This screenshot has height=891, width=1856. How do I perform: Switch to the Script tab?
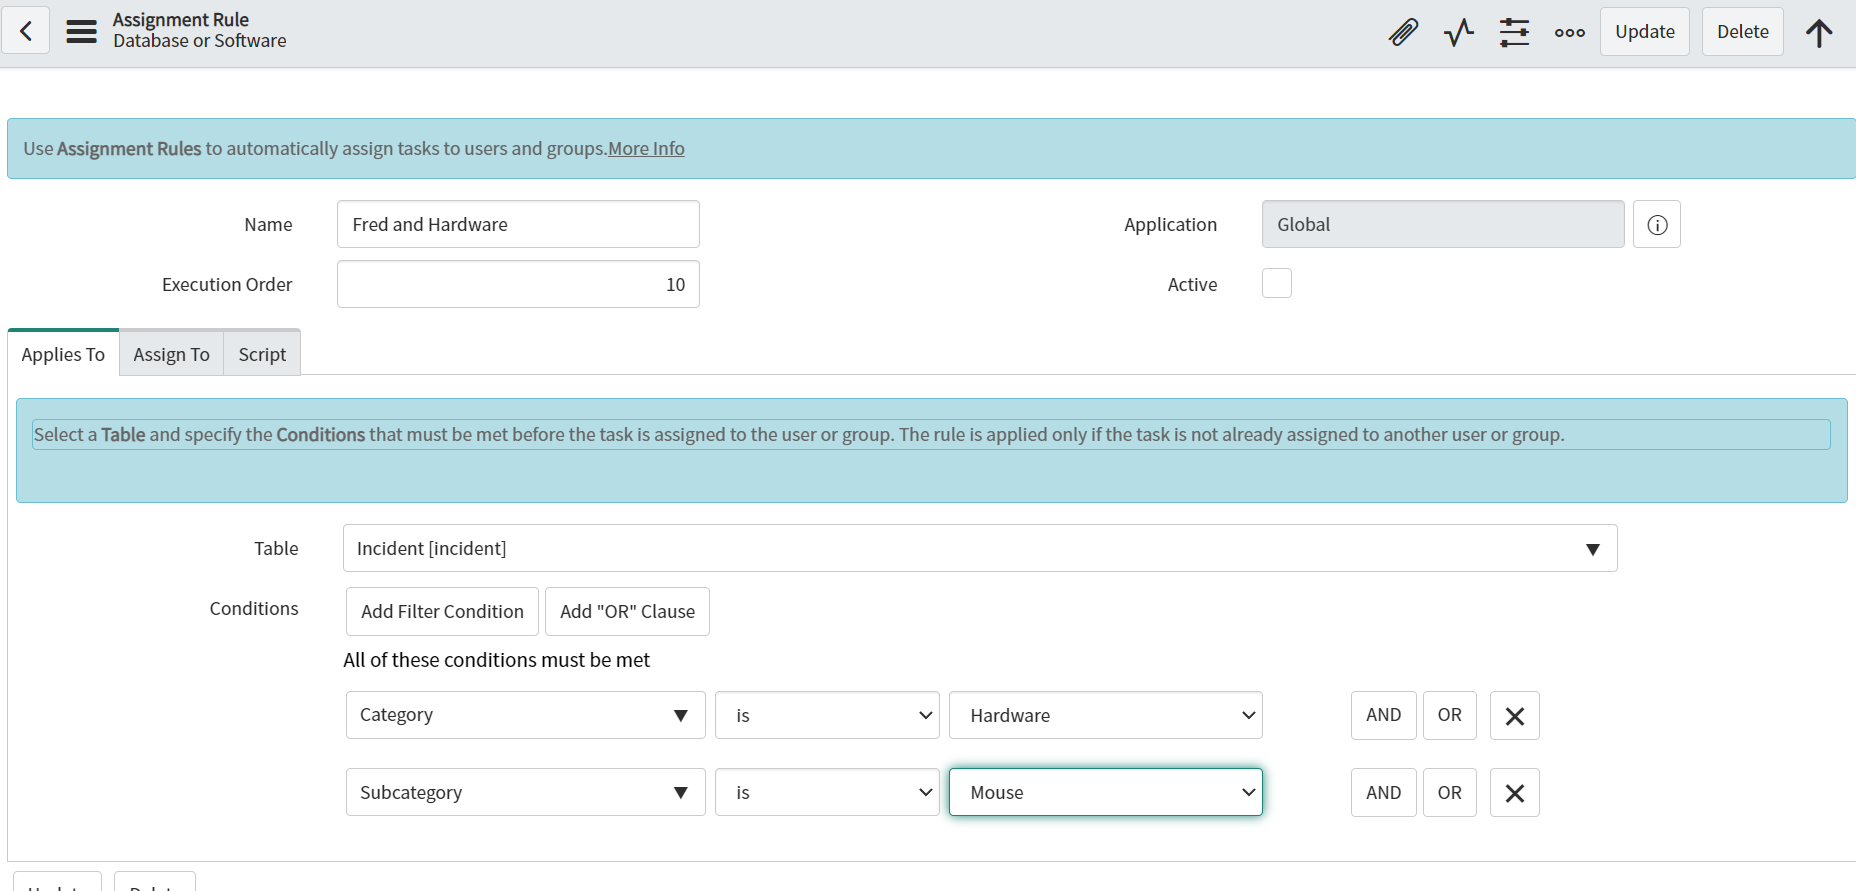[x=262, y=354]
